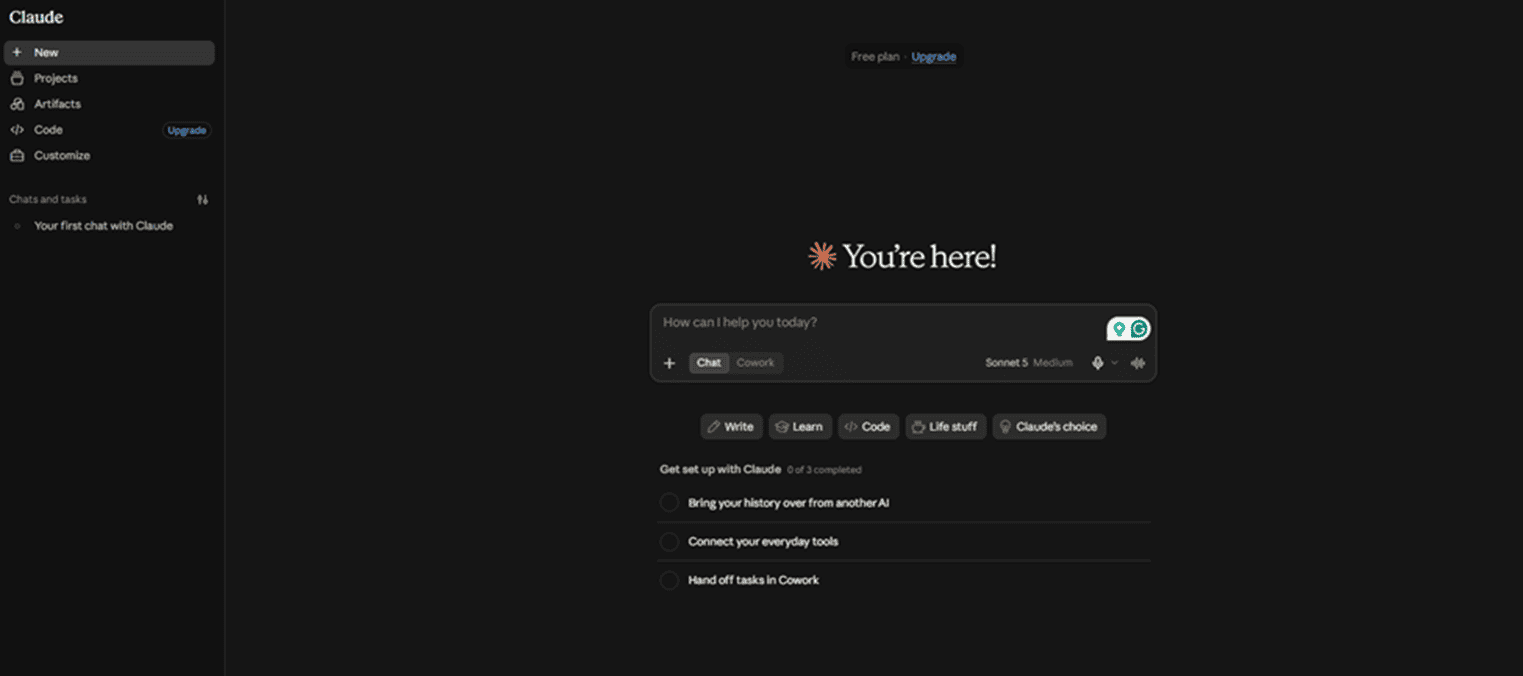1523x676 pixels.
Task: Start voice mode with the waveform icon
Action: (1138, 363)
